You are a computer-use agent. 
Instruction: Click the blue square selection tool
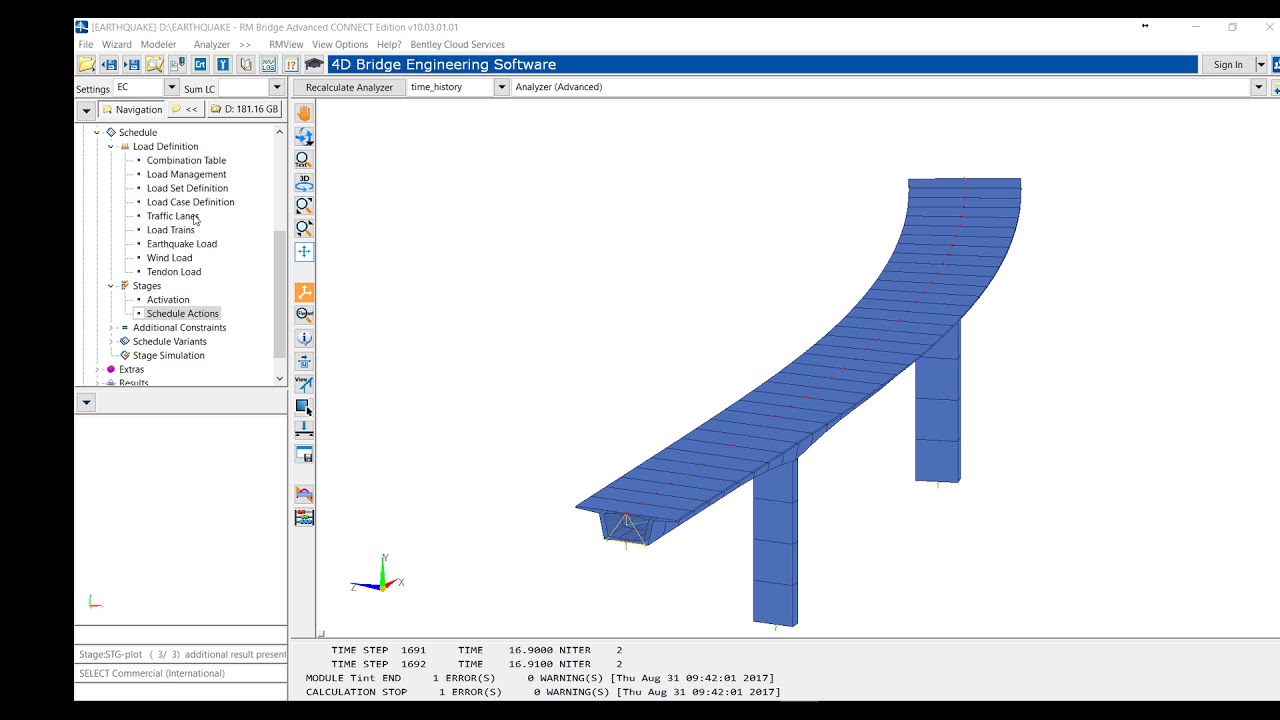click(304, 406)
